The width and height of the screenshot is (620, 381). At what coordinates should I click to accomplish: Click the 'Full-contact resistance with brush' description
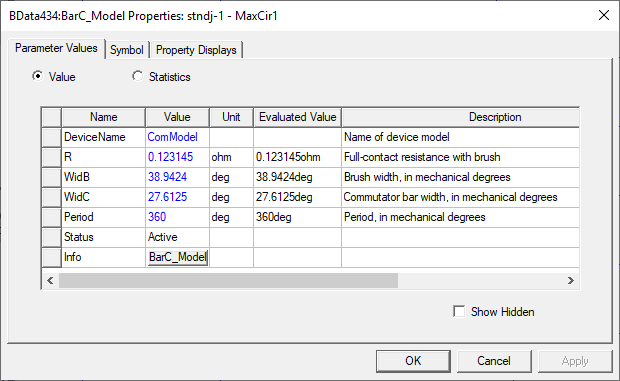pos(461,157)
